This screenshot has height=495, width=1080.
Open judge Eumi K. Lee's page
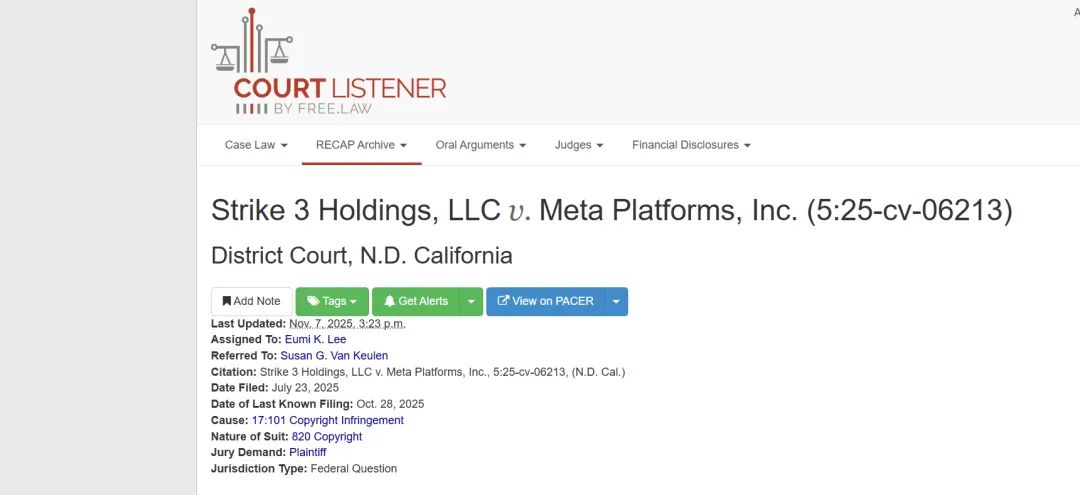(315, 340)
